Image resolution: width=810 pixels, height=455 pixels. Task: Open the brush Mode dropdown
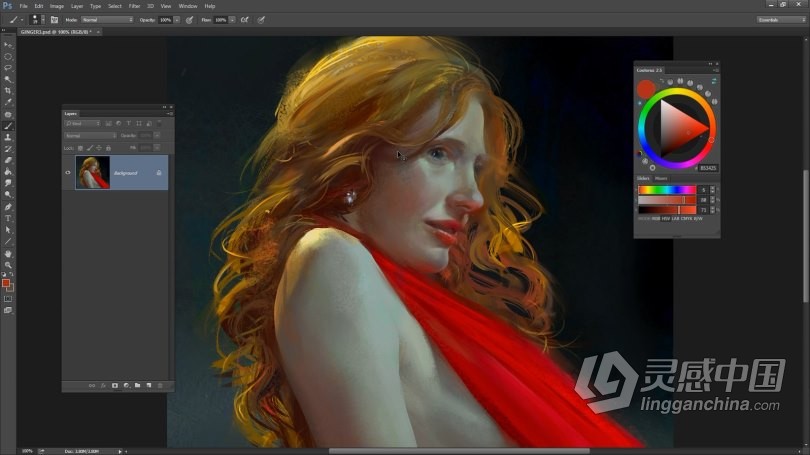107,20
